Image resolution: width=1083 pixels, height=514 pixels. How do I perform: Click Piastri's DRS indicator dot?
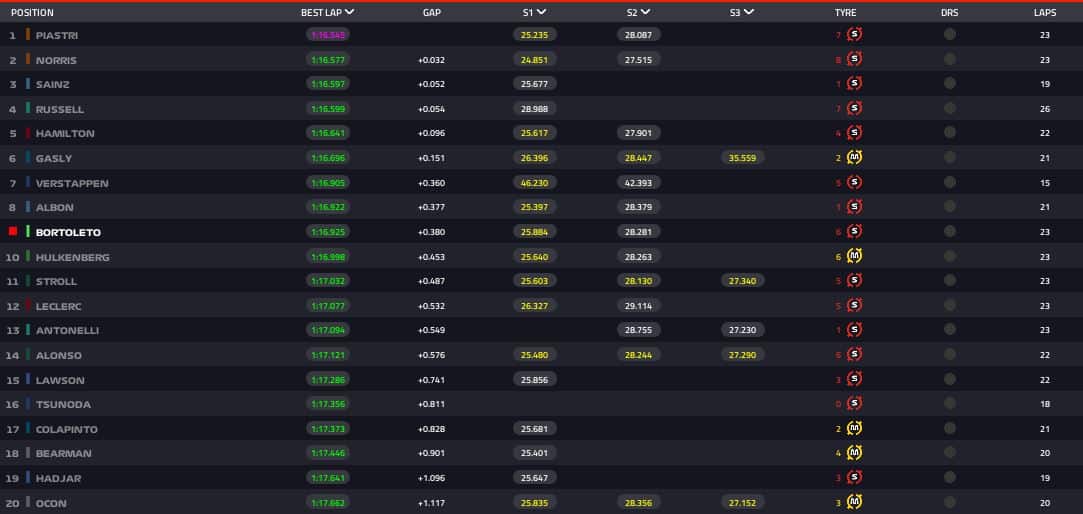tap(950, 34)
